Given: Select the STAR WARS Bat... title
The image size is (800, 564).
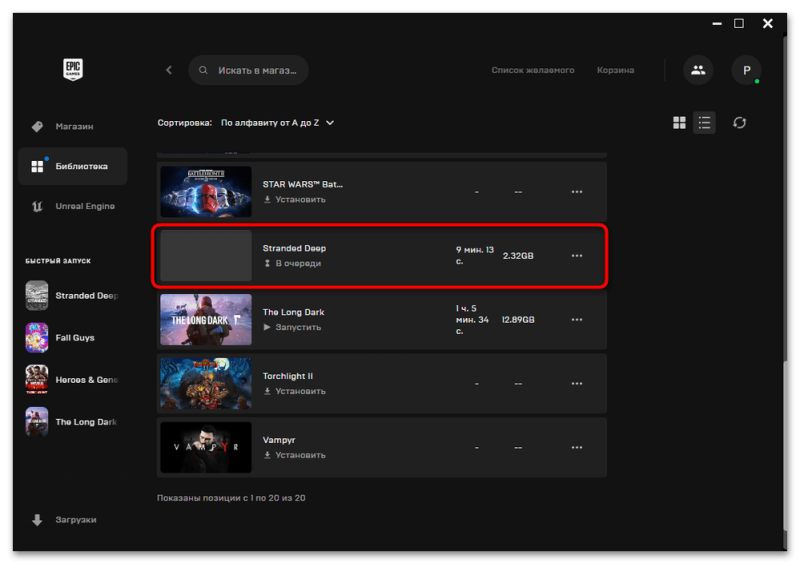Looking at the screenshot, I should 303,184.
